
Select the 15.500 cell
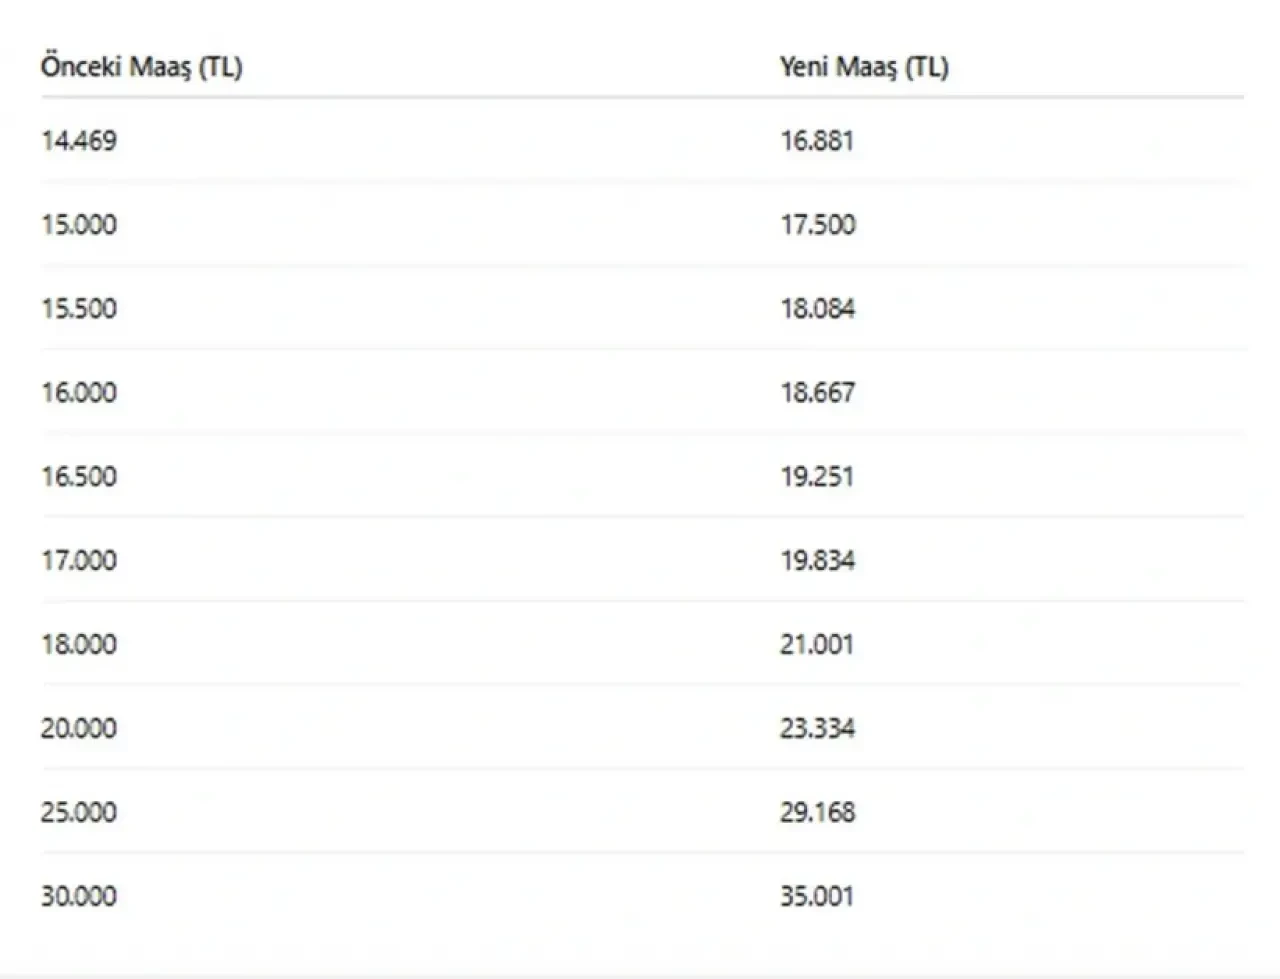pos(79,308)
